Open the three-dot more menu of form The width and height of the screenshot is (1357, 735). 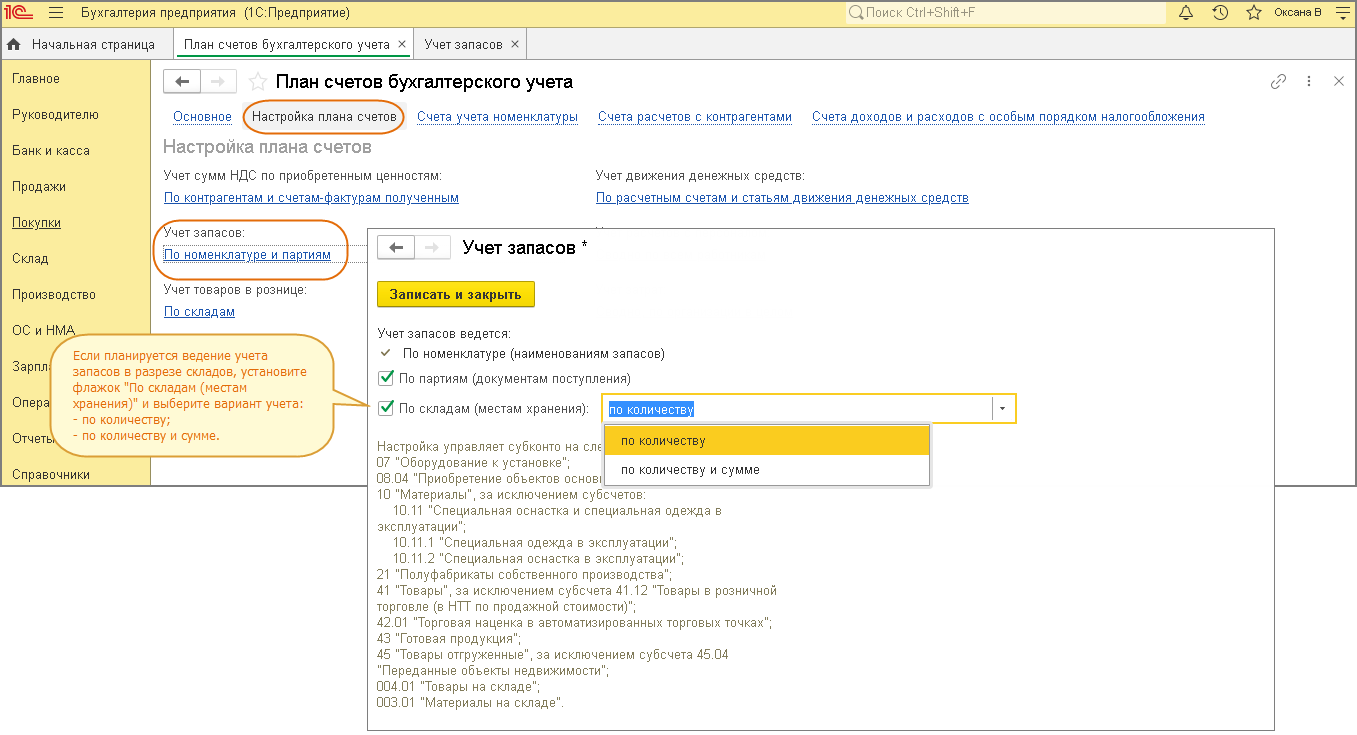tap(1309, 82)
